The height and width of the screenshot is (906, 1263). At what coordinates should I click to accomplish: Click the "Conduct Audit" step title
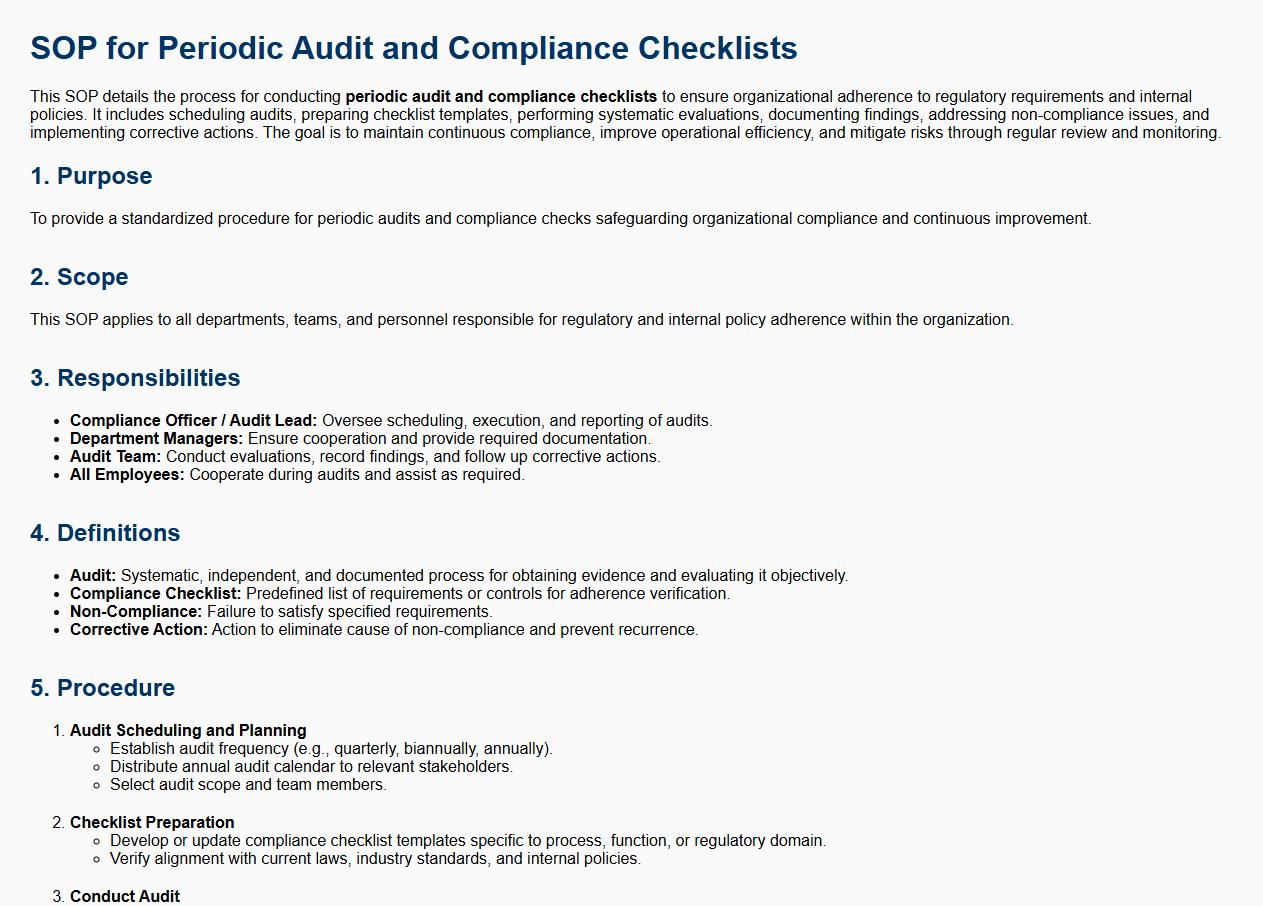[x=125, y=896]
